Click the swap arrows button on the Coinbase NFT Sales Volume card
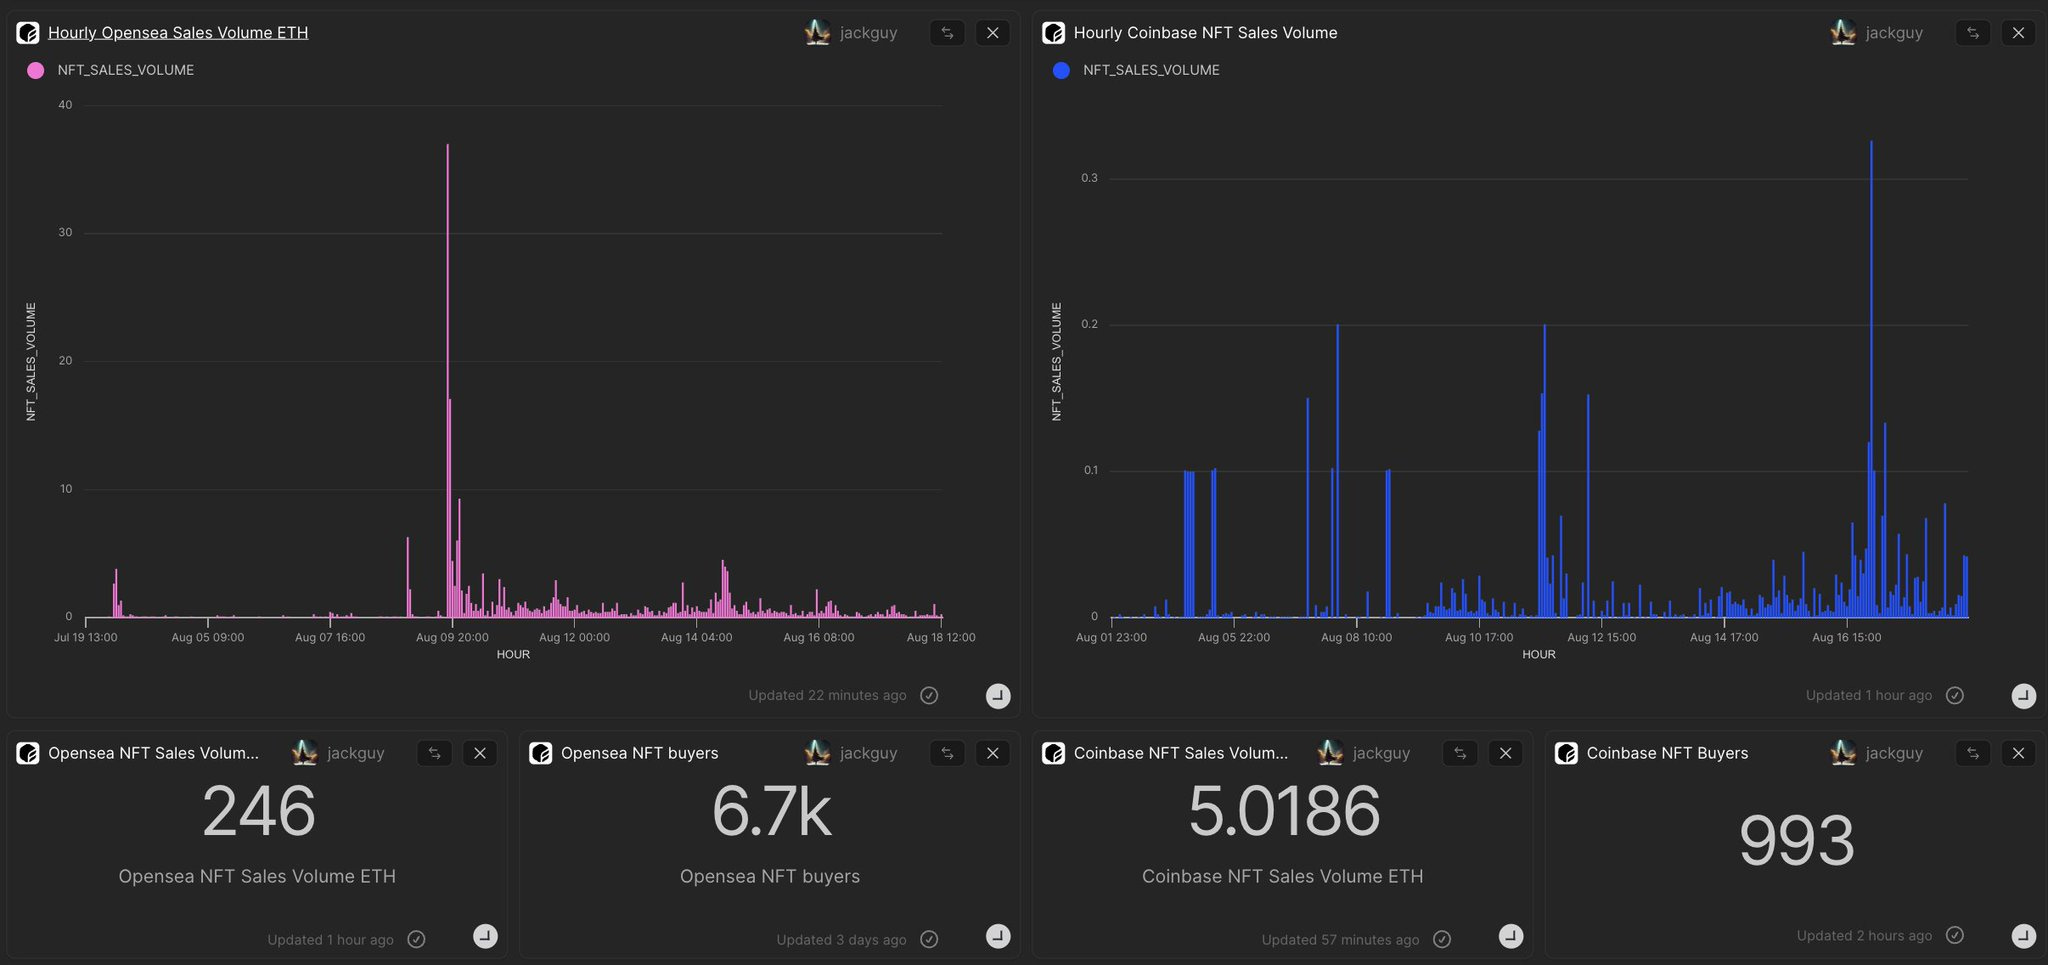Screen dimensions: 2048x965 click(1460, 753)
